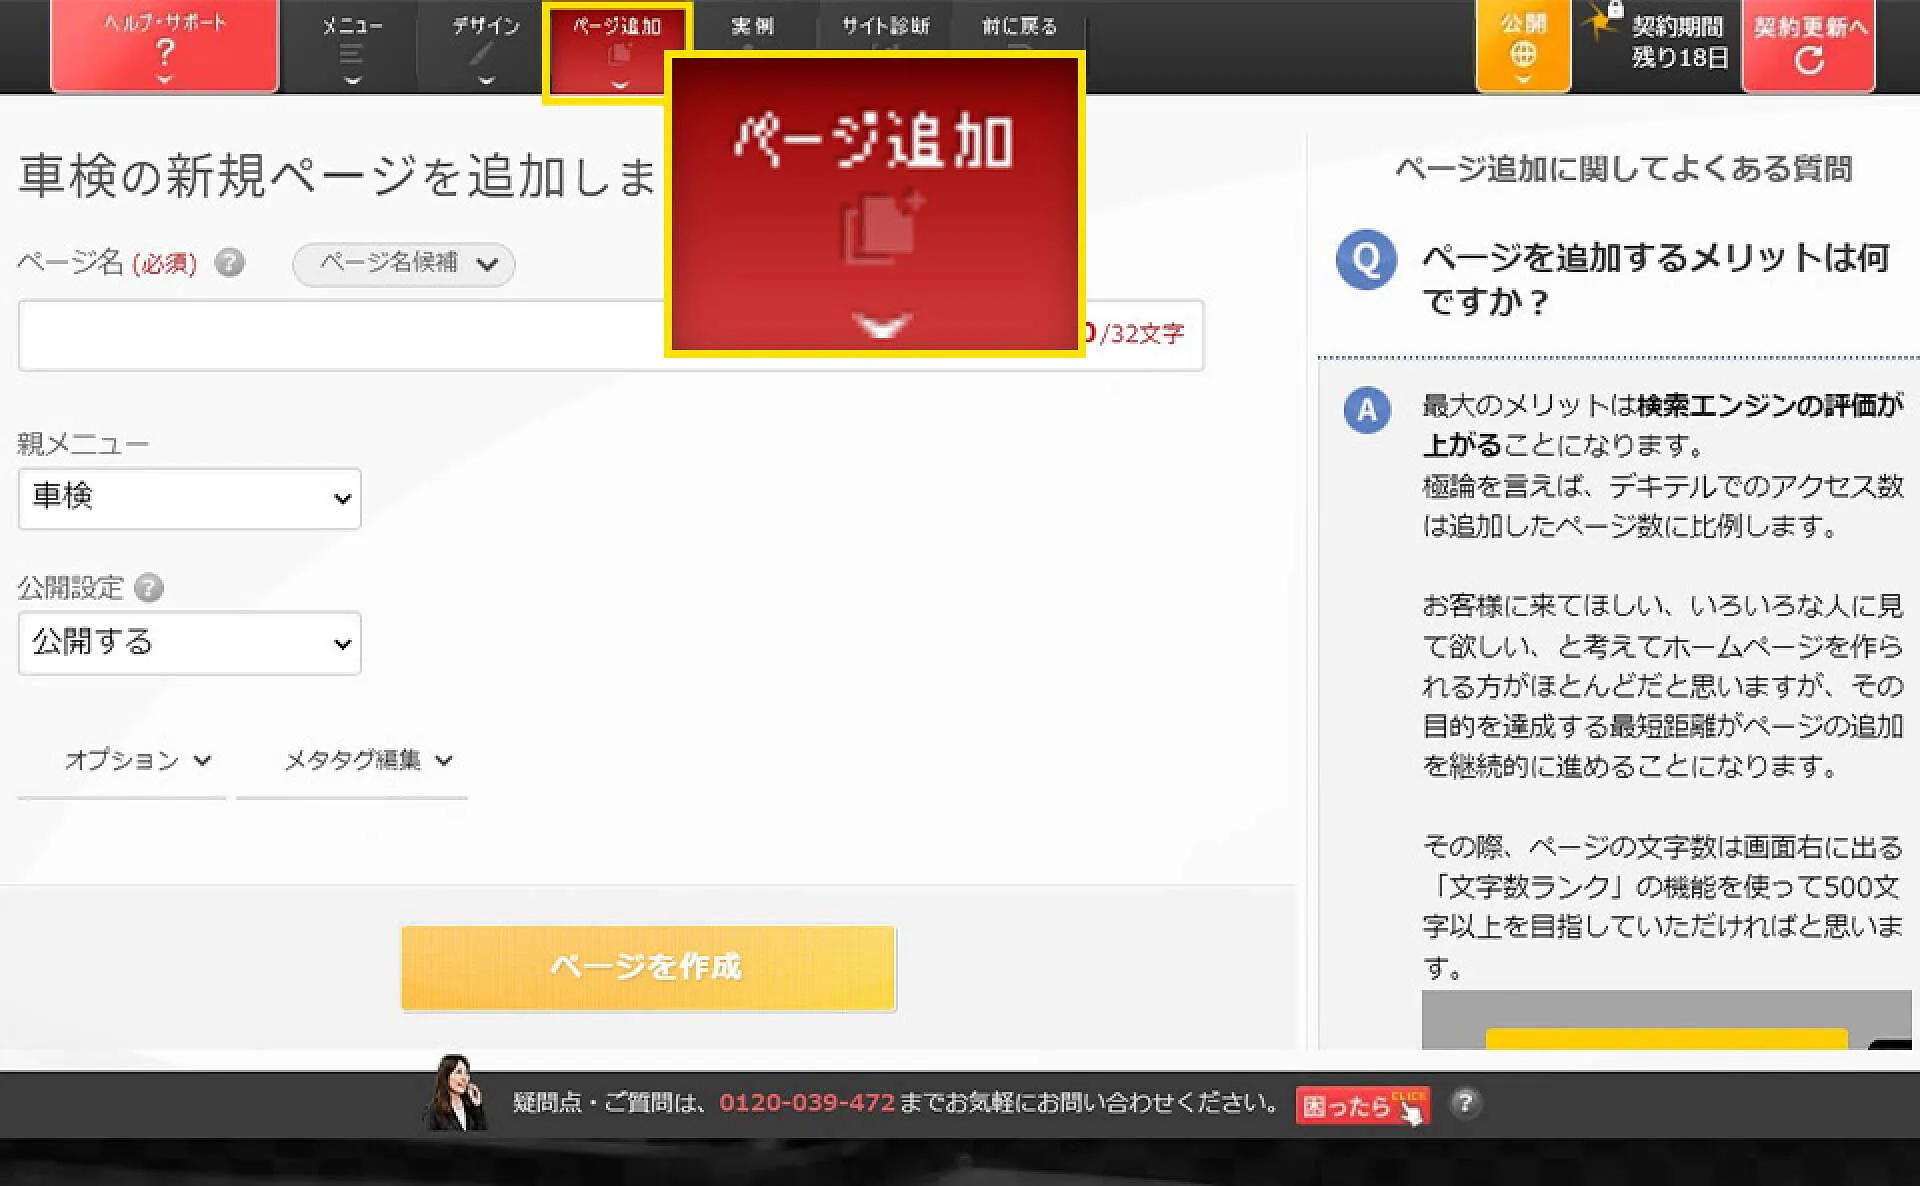
Task: Click the 契約期間 残り18日 indicator
Action: [x=1677, y=43]
